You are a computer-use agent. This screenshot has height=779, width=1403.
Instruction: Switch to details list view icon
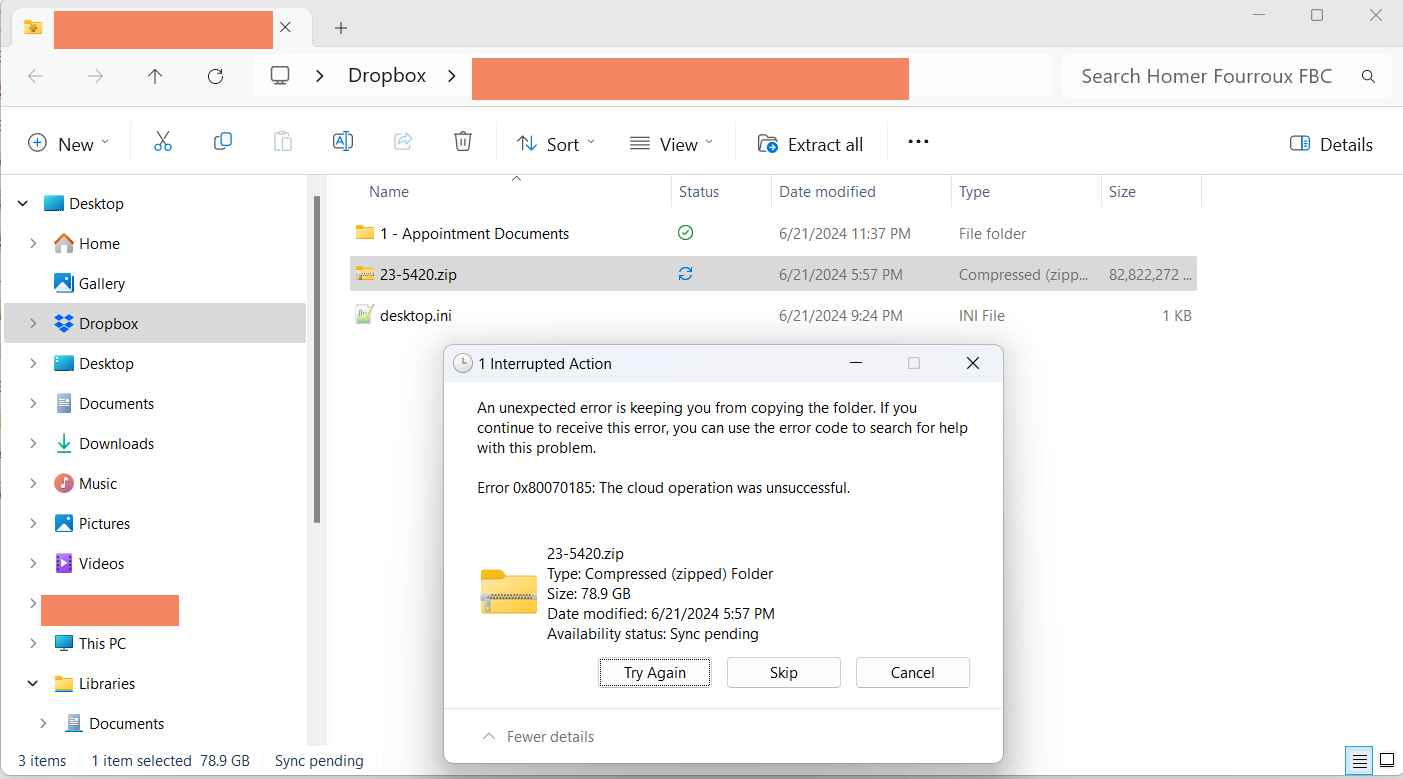point(1360,761)
